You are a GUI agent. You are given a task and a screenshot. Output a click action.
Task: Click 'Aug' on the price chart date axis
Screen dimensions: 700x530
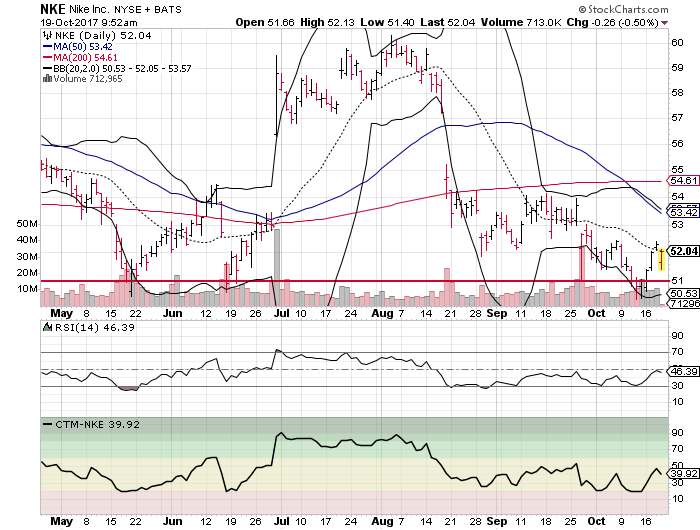point(382,313)
